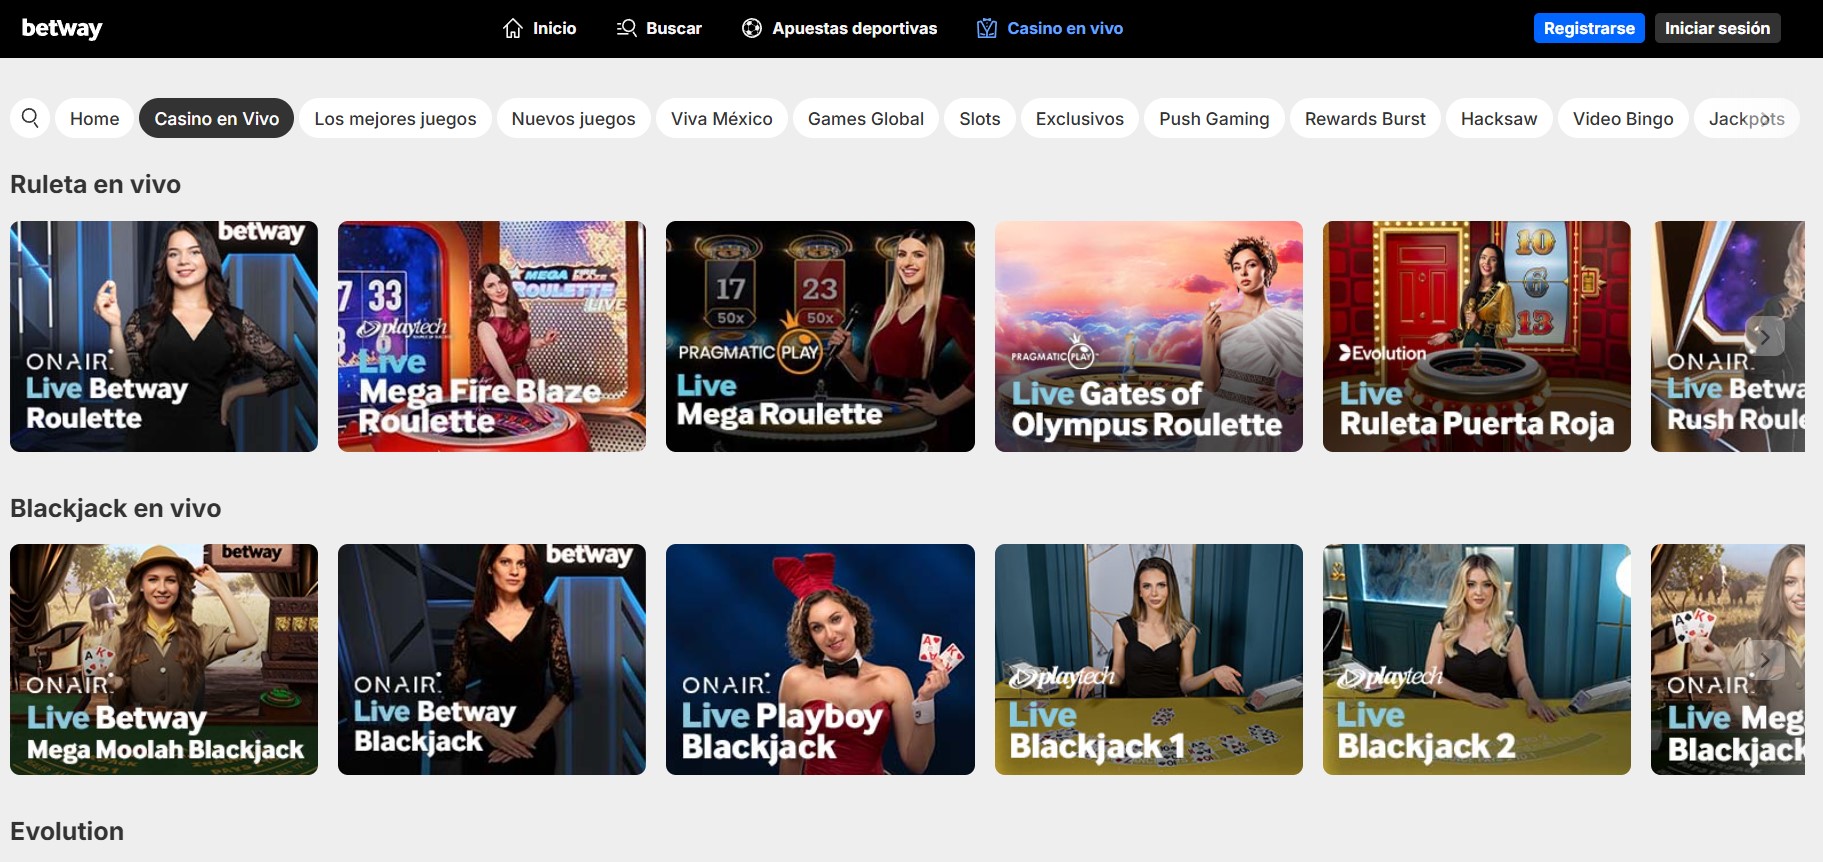Click the Blackjack en vivo section heading

click(115, 508)
